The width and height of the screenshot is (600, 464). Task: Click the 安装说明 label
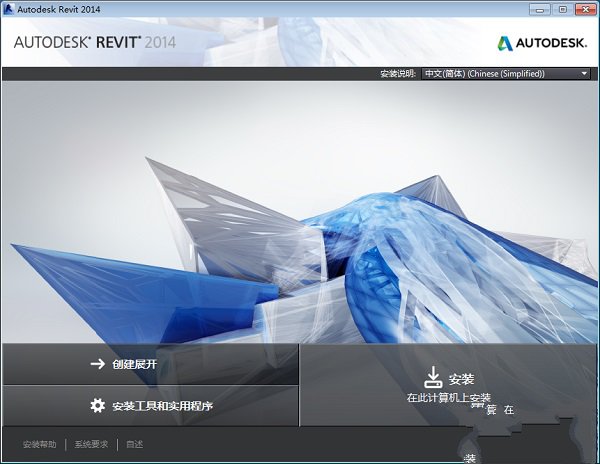pos(398,73)
